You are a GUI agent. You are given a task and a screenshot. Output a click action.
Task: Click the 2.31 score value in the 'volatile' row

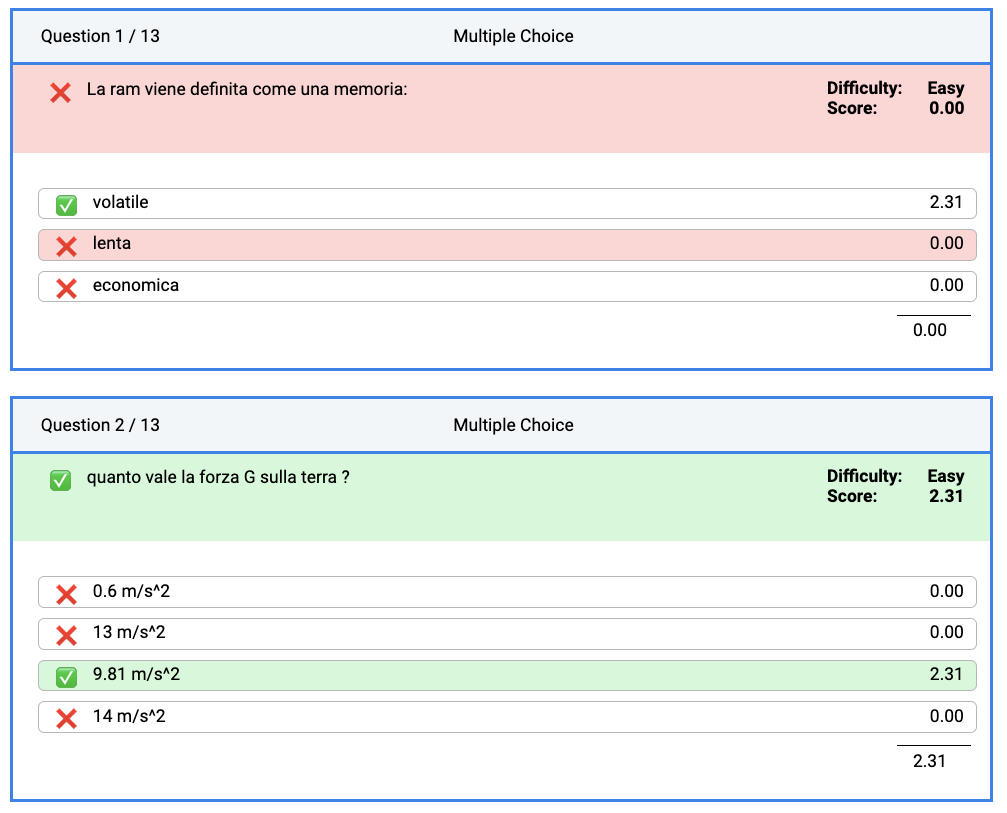(945, 202)
